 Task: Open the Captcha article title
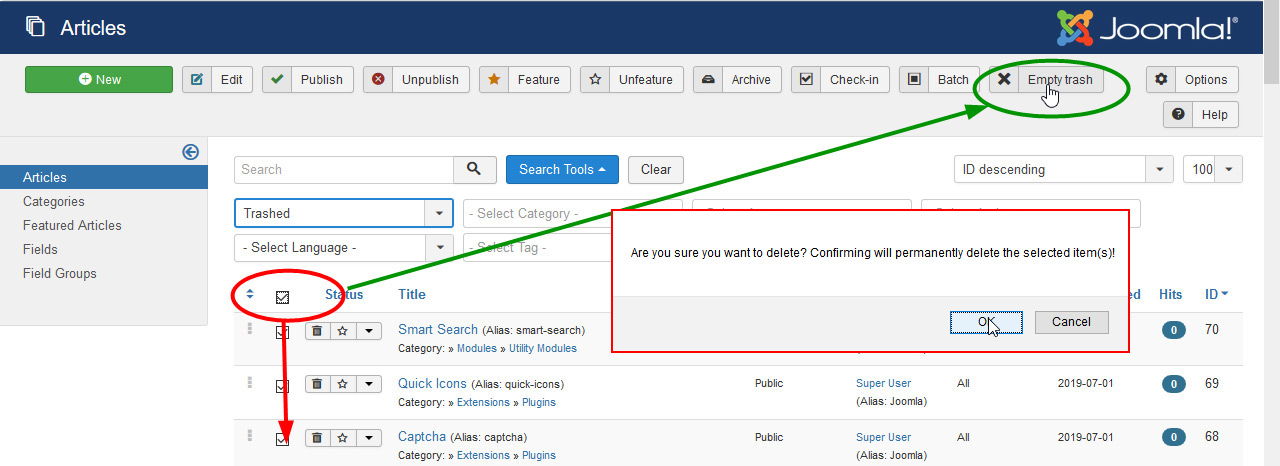(x=422, y=436)
